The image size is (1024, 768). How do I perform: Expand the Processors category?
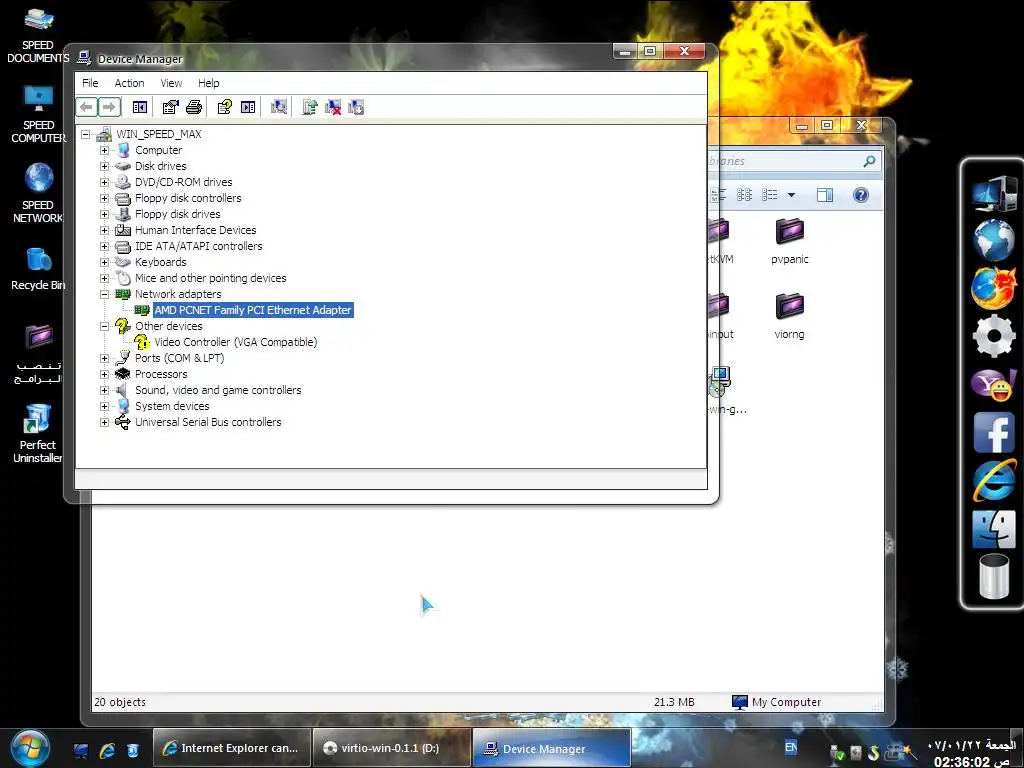click(104, 374)
